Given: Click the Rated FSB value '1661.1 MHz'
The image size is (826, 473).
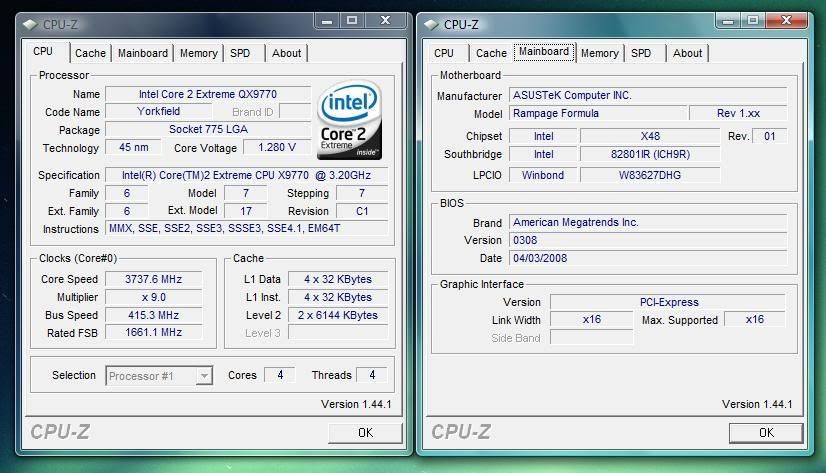Looking at the screenshot, I should [153, 332].
